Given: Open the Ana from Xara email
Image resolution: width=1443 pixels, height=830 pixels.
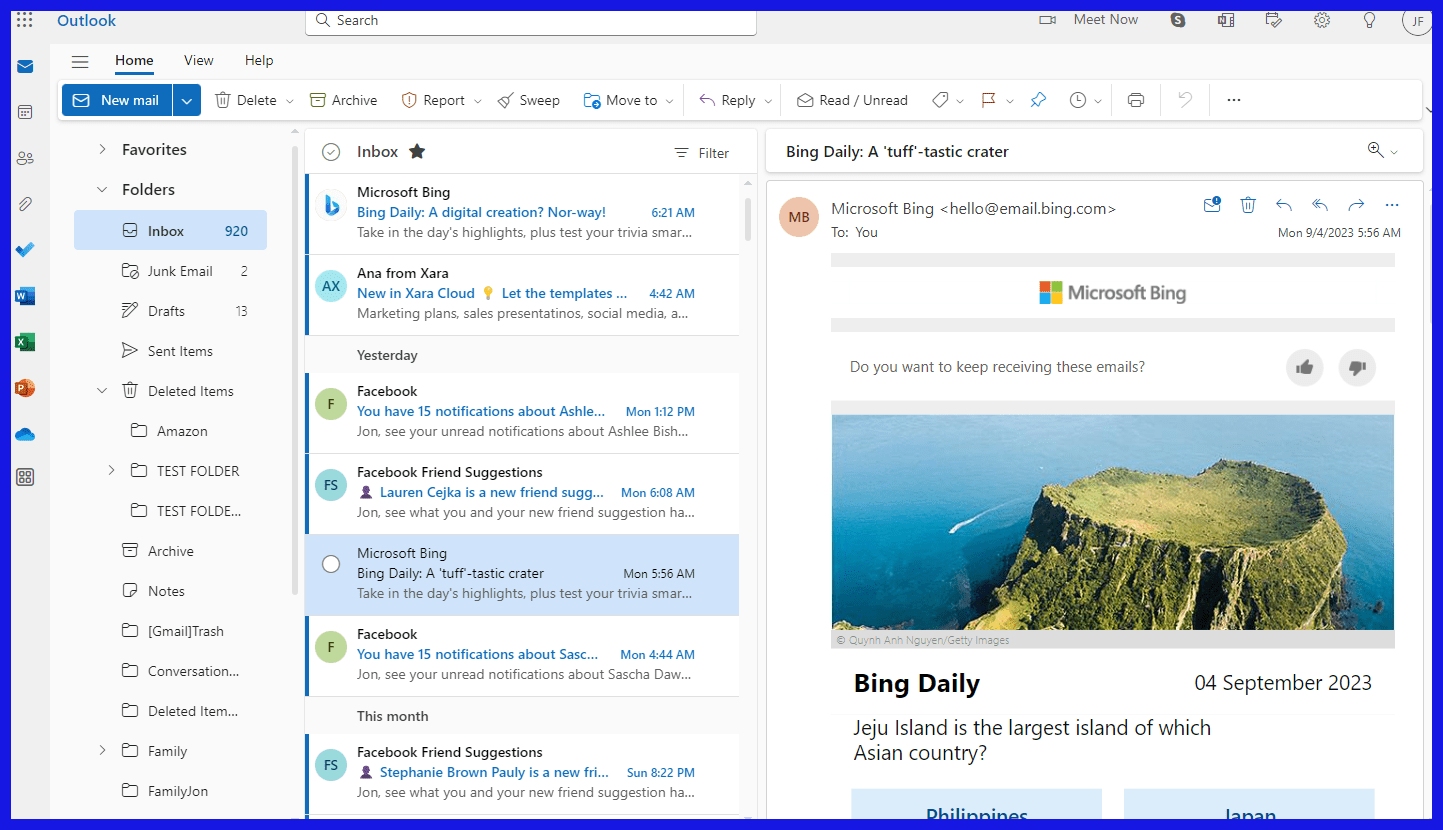Looking at the screenshot, I should (523, 294).
